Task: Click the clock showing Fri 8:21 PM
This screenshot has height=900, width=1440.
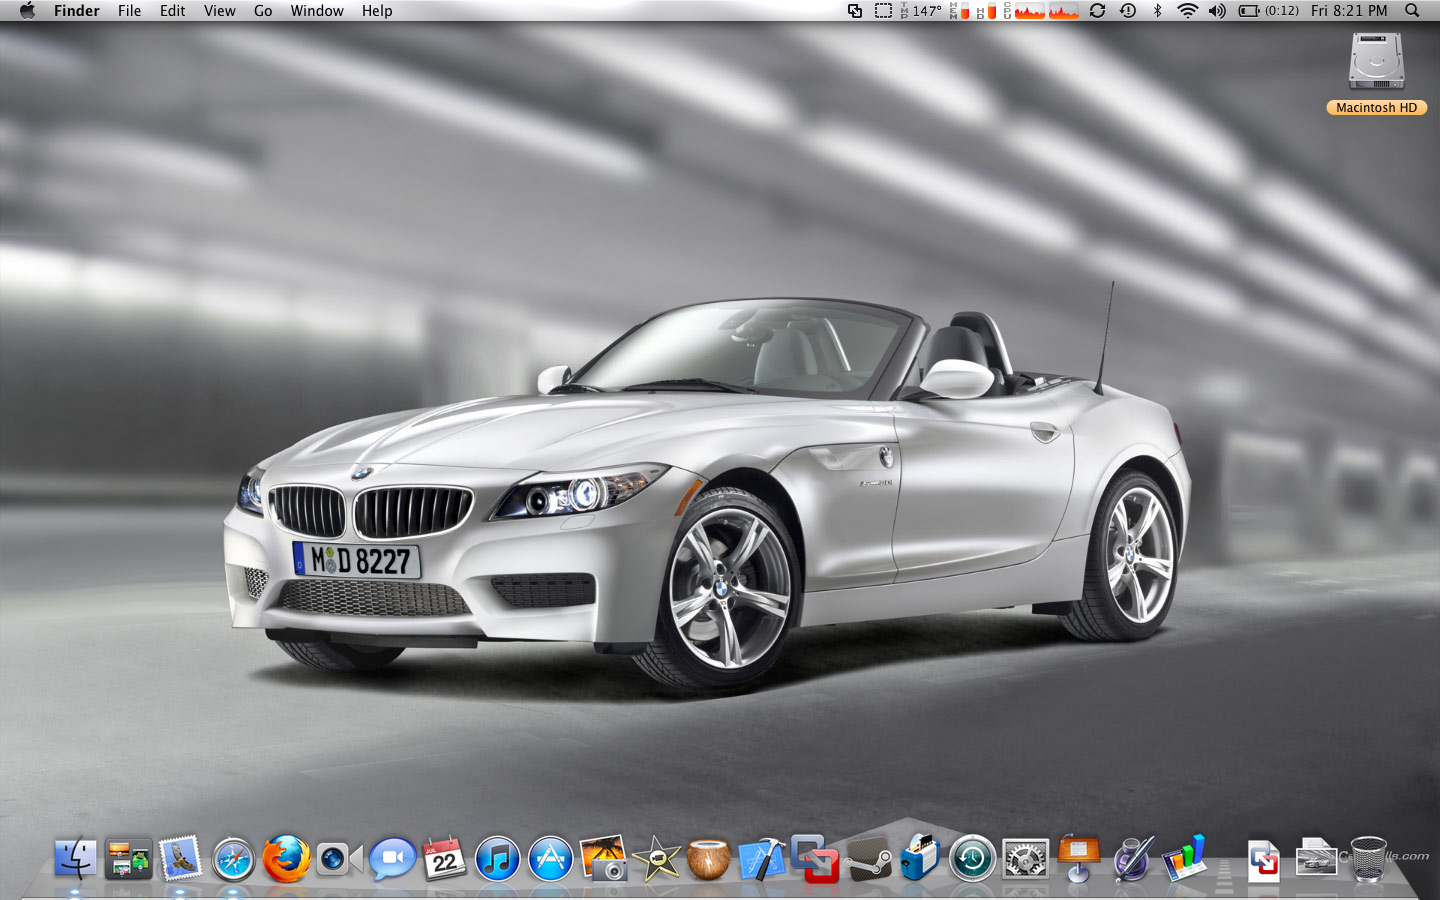Action: pyautogui.click(x=1349, y=11)
